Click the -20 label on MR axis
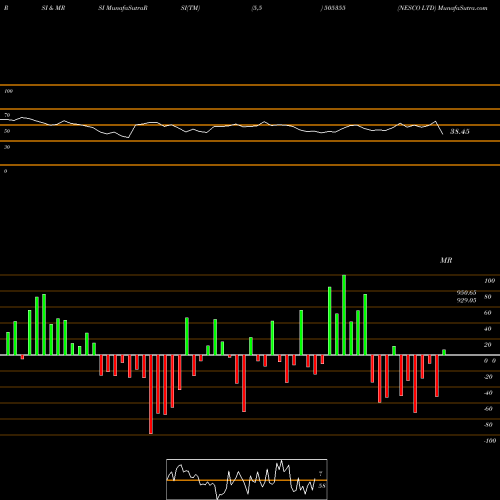Viewport: 500px width, 500px height. (x=488, y=377)
